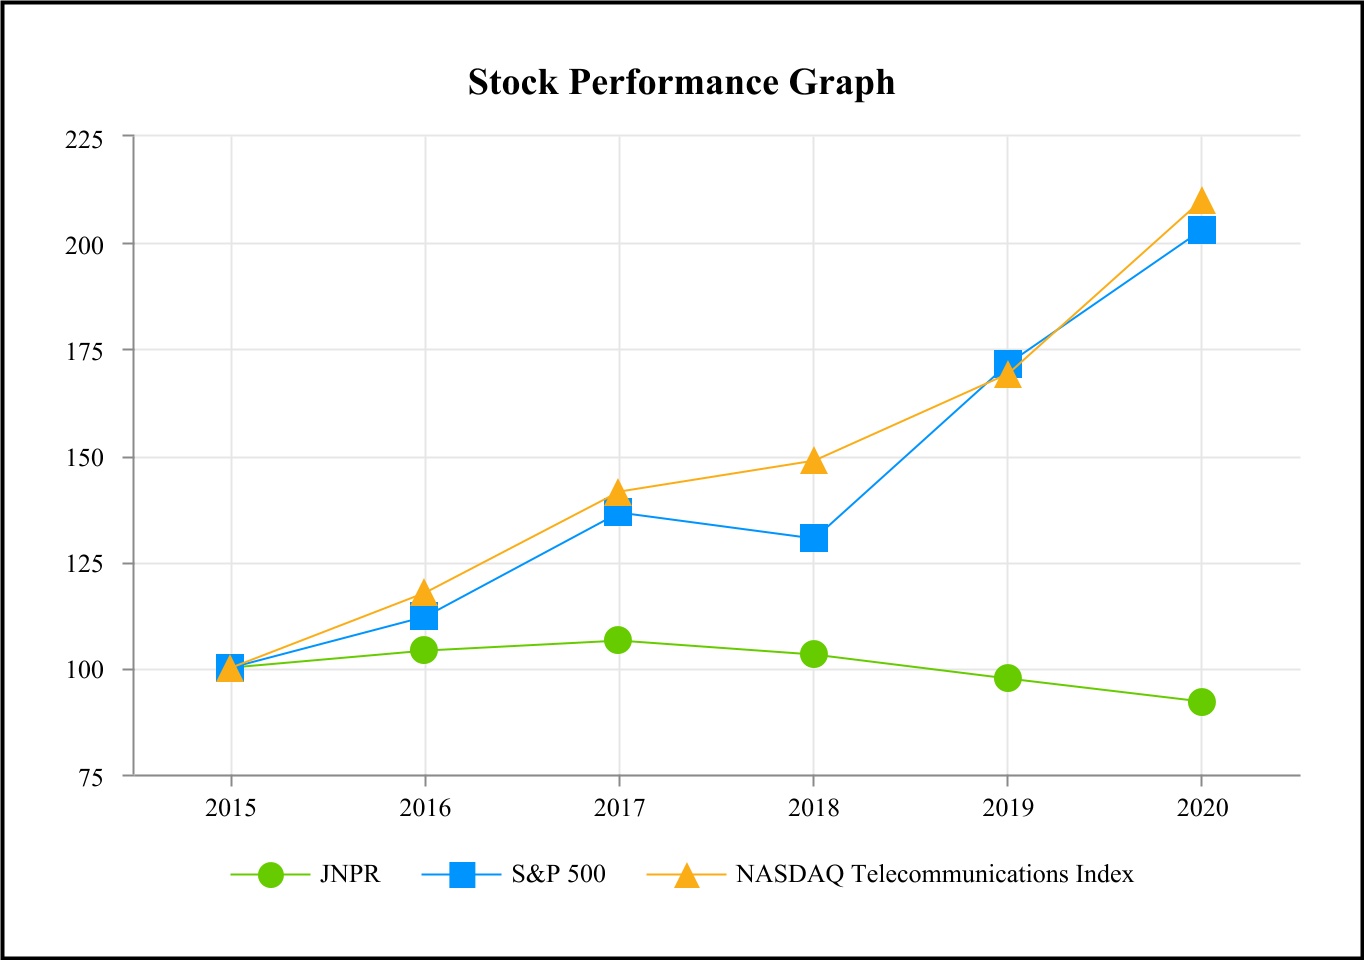Click the 150 y-axis label
1364x960 pixels.
[84, 458]
